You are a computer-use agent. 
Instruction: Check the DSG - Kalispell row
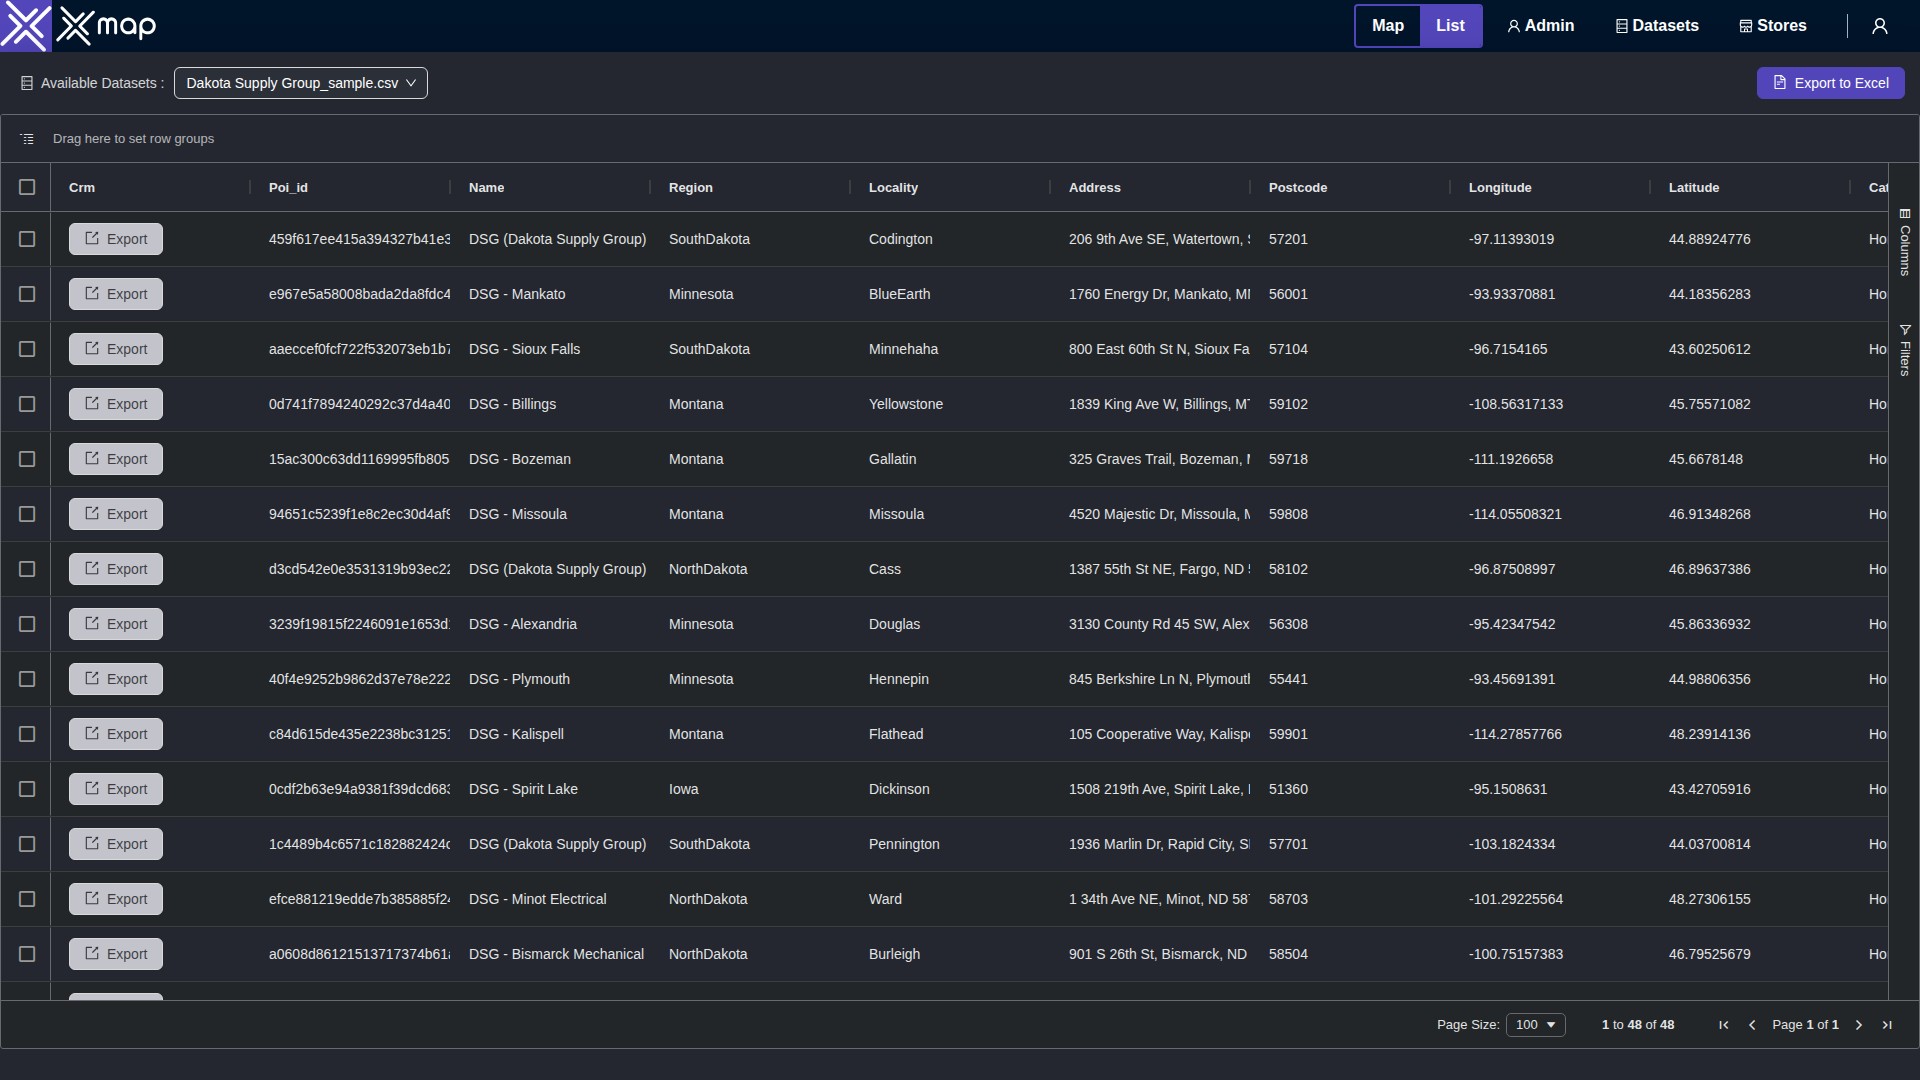pos(27,734)
